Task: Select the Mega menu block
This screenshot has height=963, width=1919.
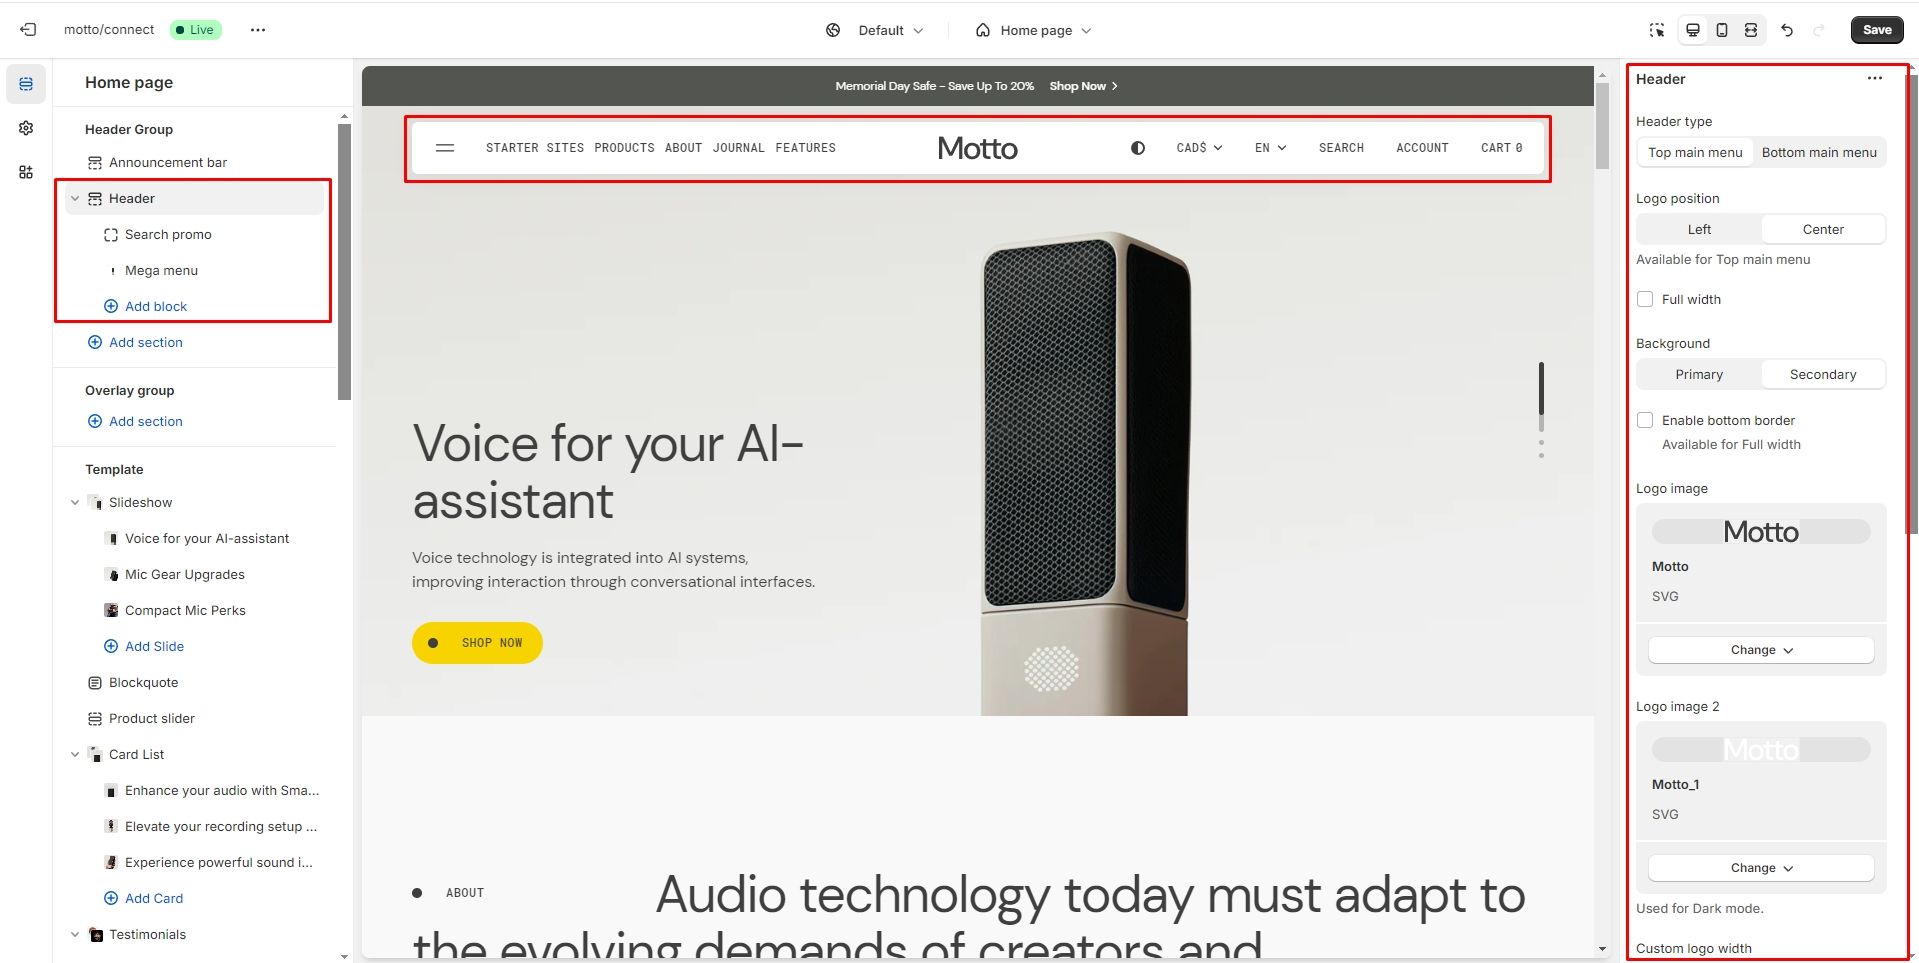Action: click(x=161, y=270)
